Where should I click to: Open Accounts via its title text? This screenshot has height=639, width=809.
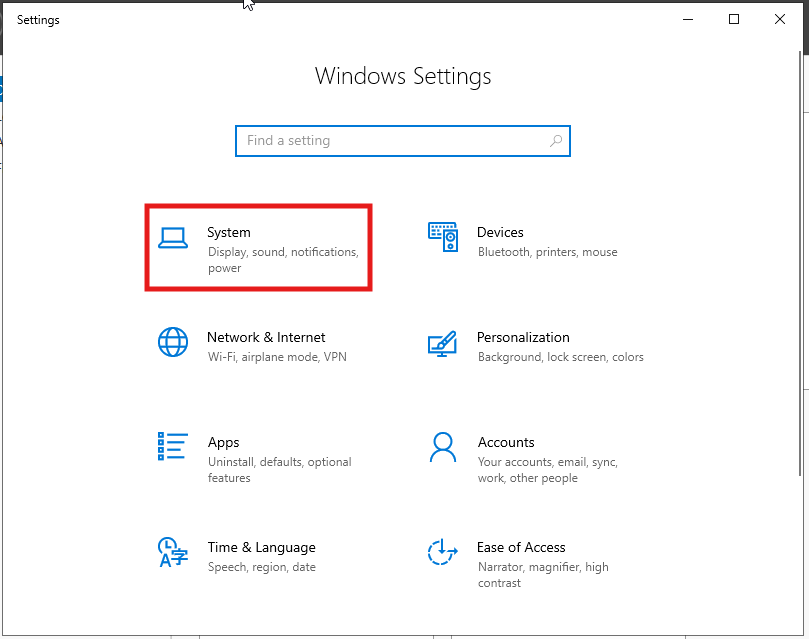click(506, 442)
